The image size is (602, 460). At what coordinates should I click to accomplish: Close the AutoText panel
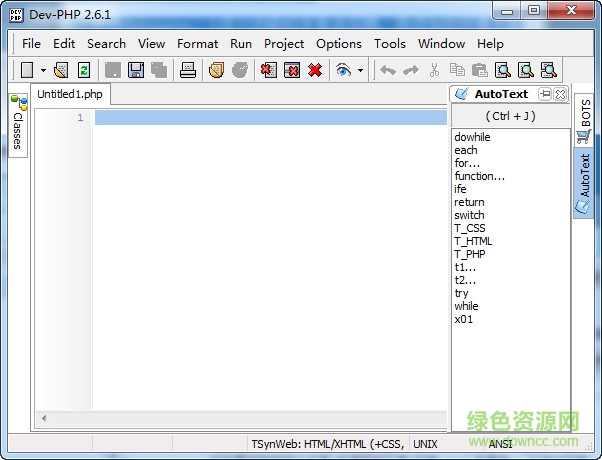tap(561, 94)
